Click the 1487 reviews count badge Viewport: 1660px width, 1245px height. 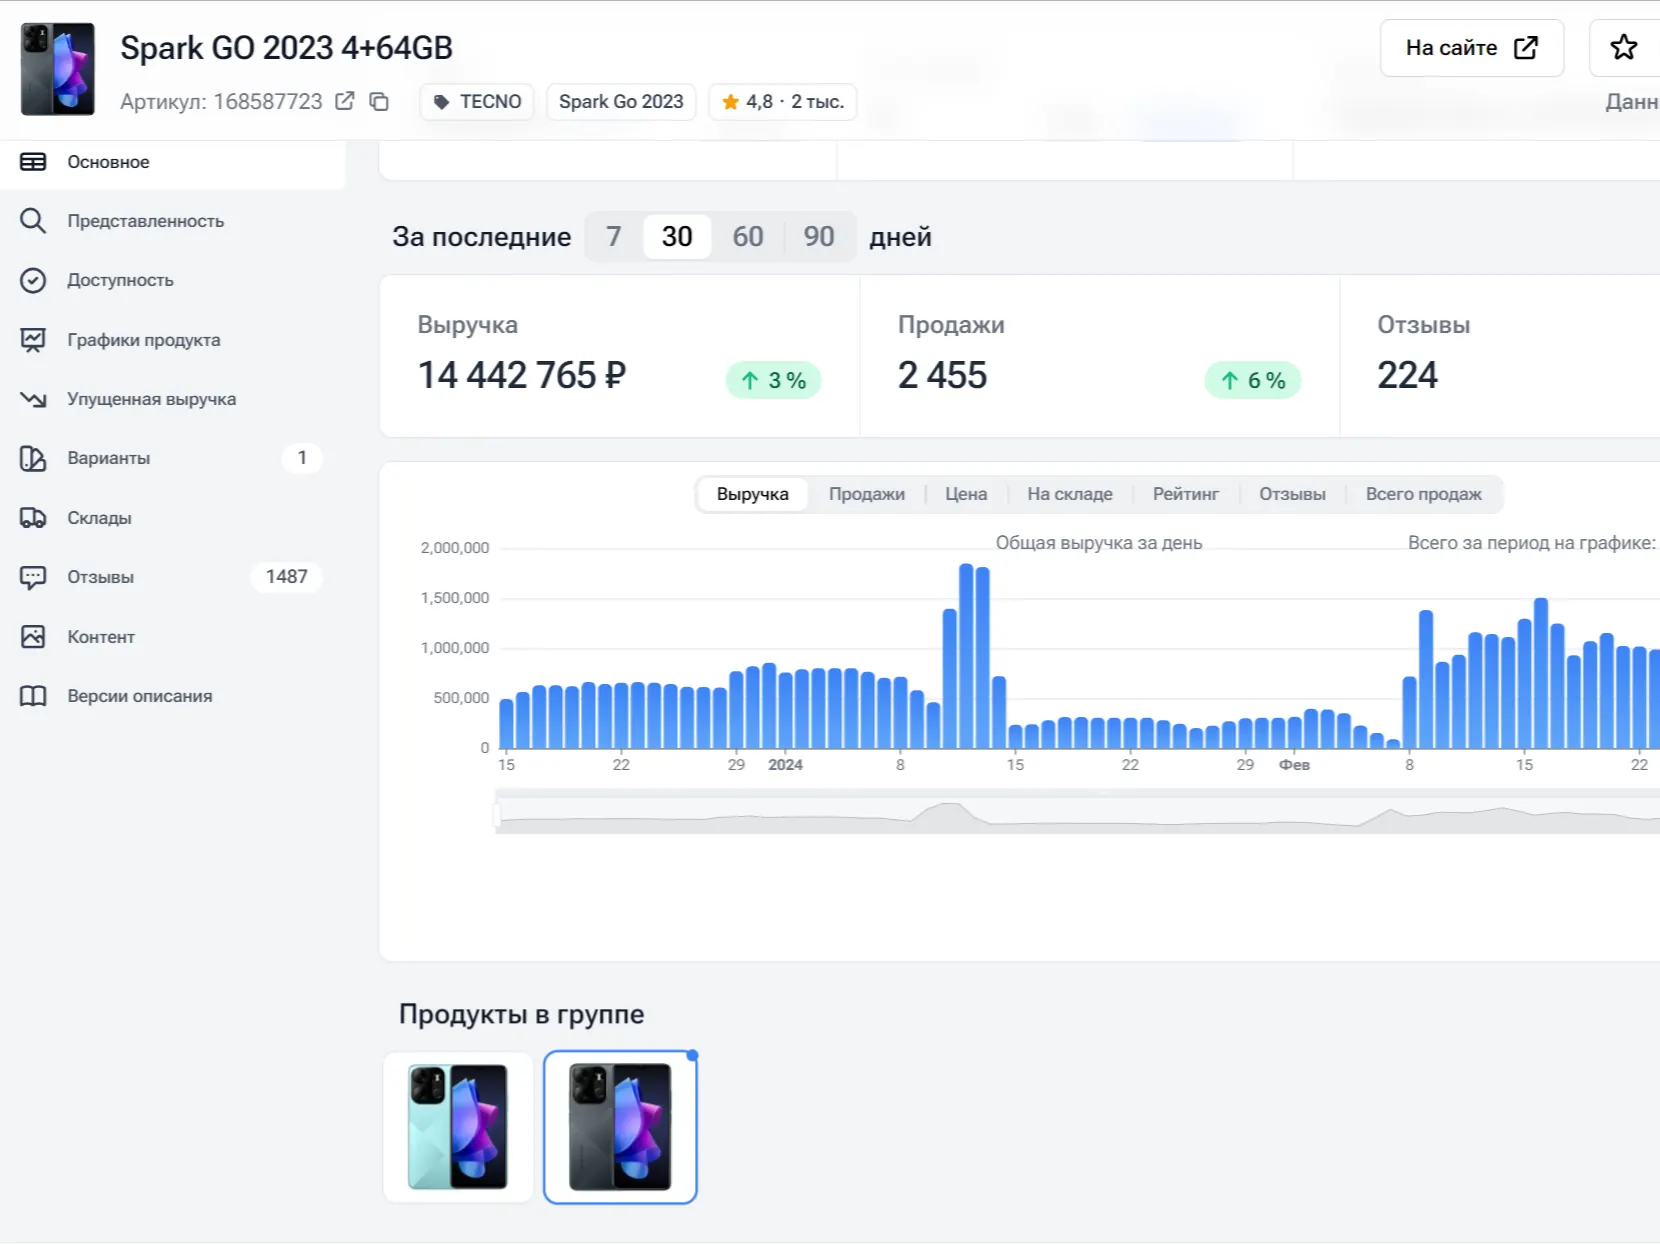point(286,577)
